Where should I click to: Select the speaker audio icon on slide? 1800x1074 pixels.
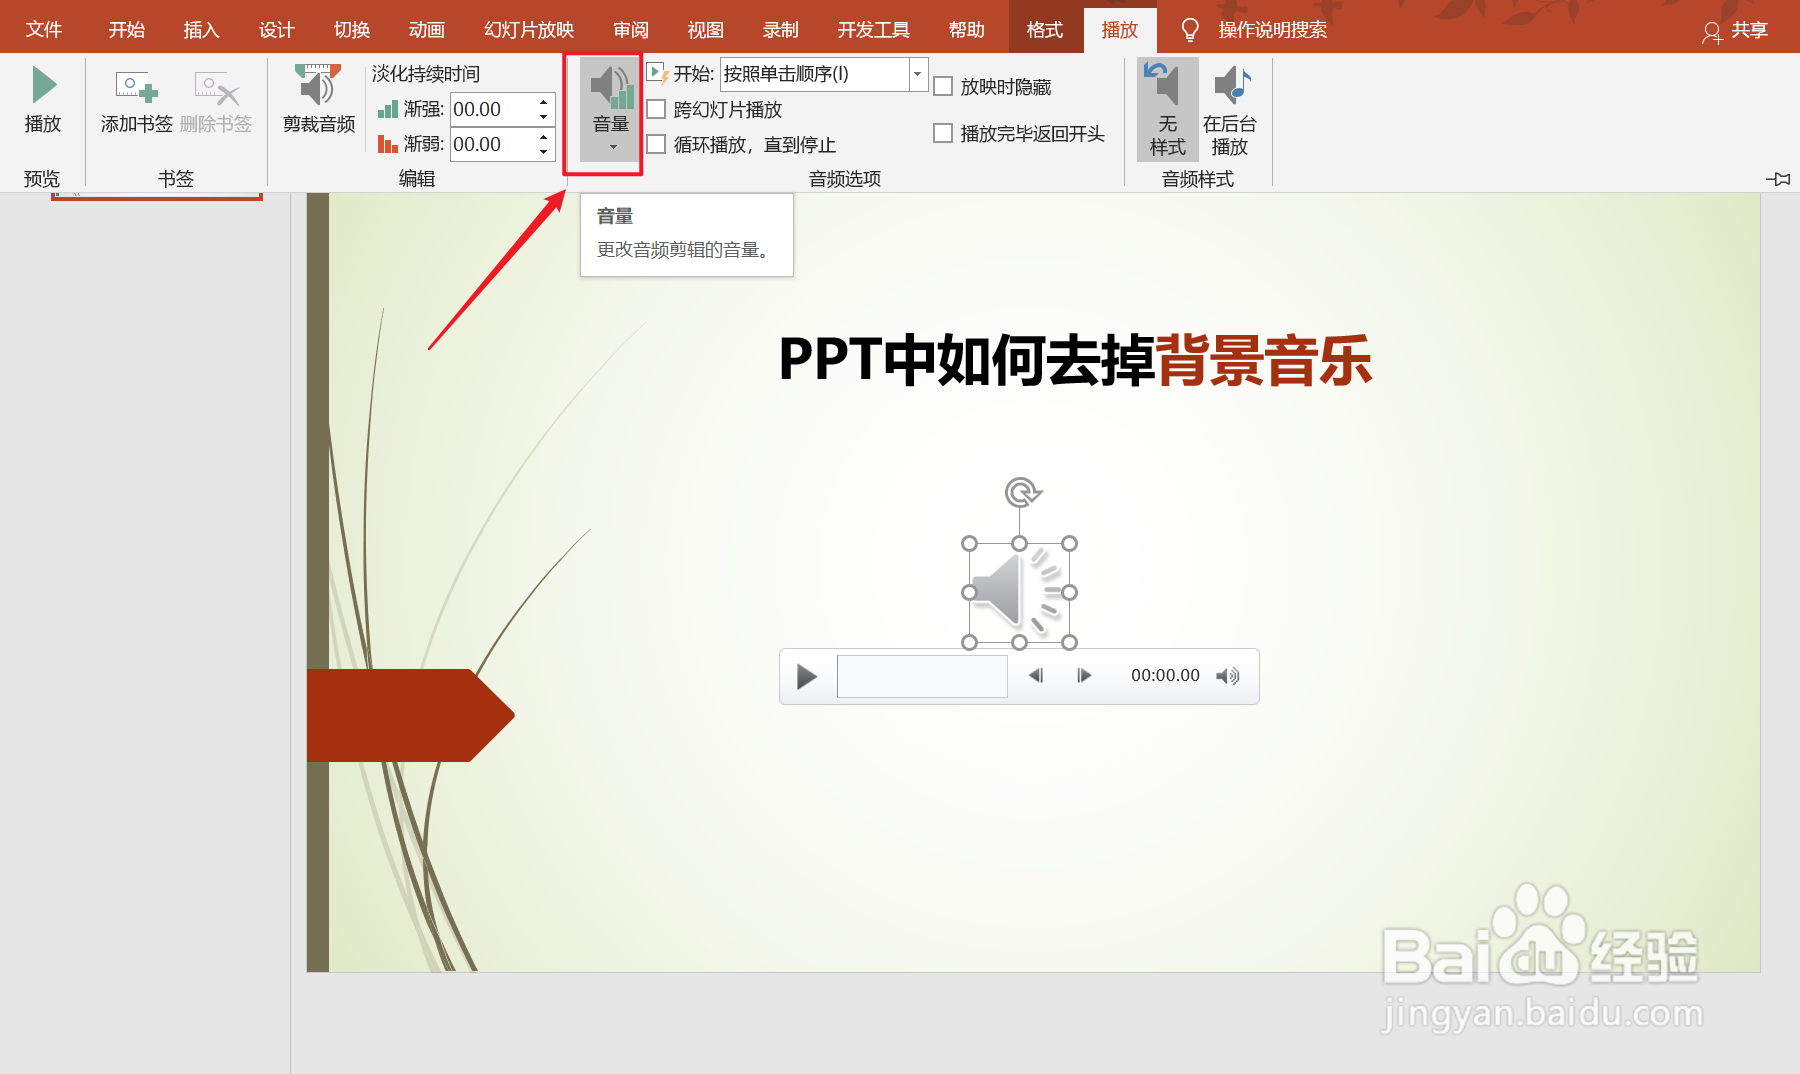1018,593
